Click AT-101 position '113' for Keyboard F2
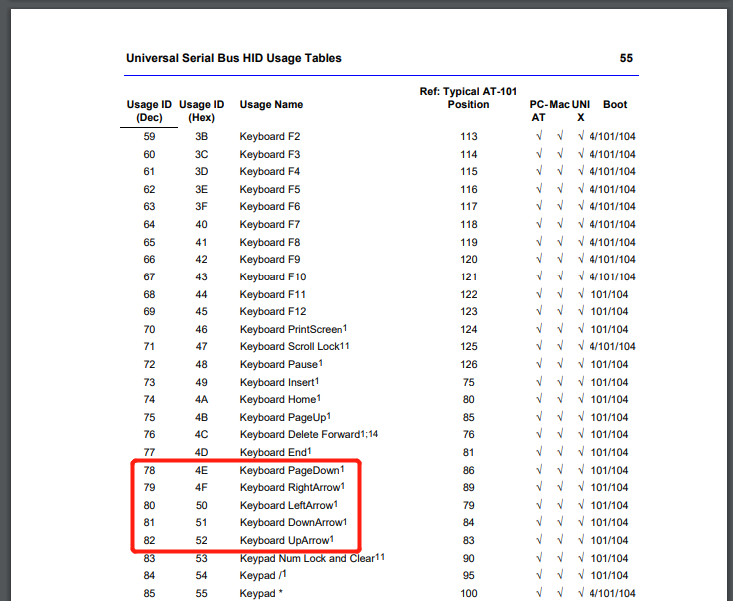 (x=468, y=136)
